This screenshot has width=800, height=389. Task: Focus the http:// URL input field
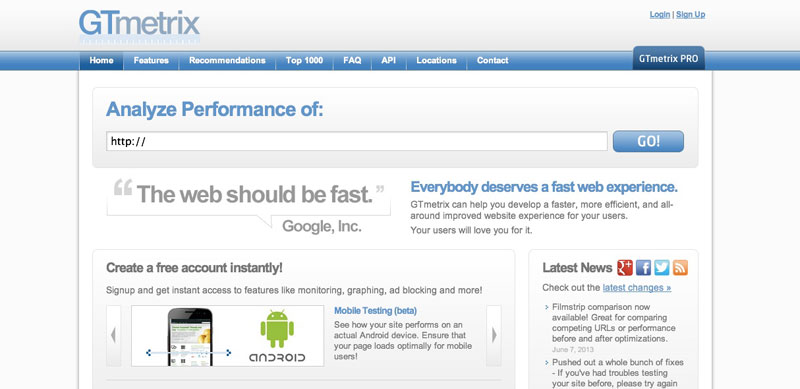click(x=357, y=141)
